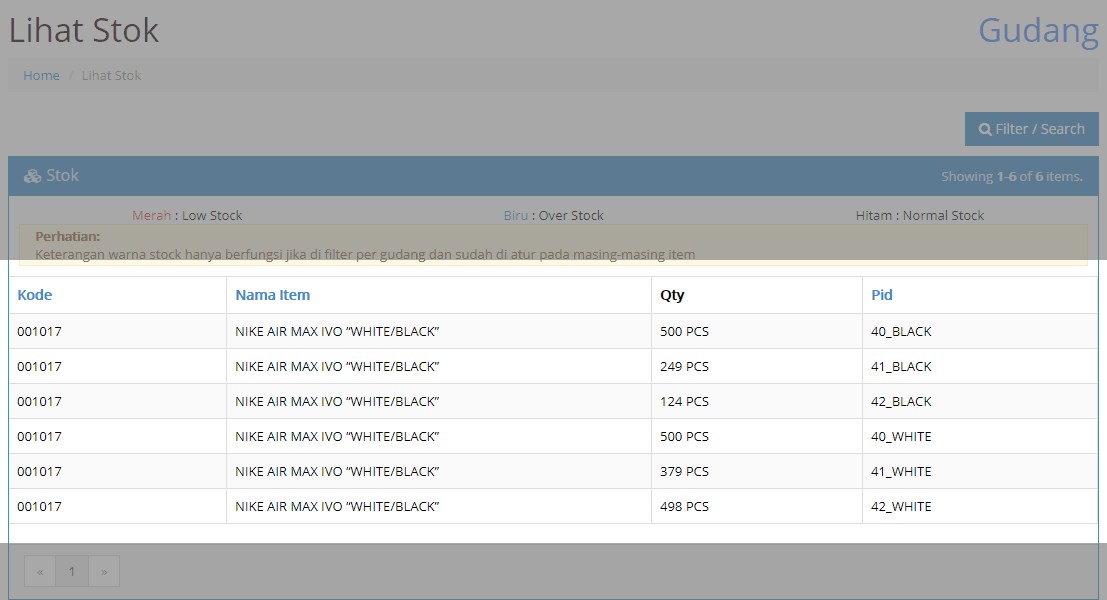The image size is (1107, 600).
Task: Go to next page arrow »
Action: tap(104, 571)
